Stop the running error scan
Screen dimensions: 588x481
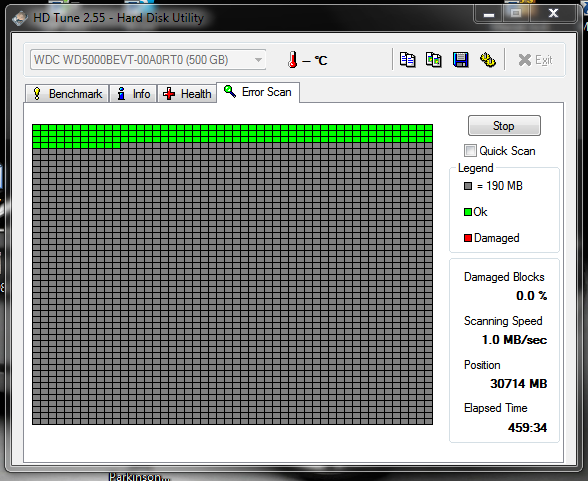click(504, 126)
